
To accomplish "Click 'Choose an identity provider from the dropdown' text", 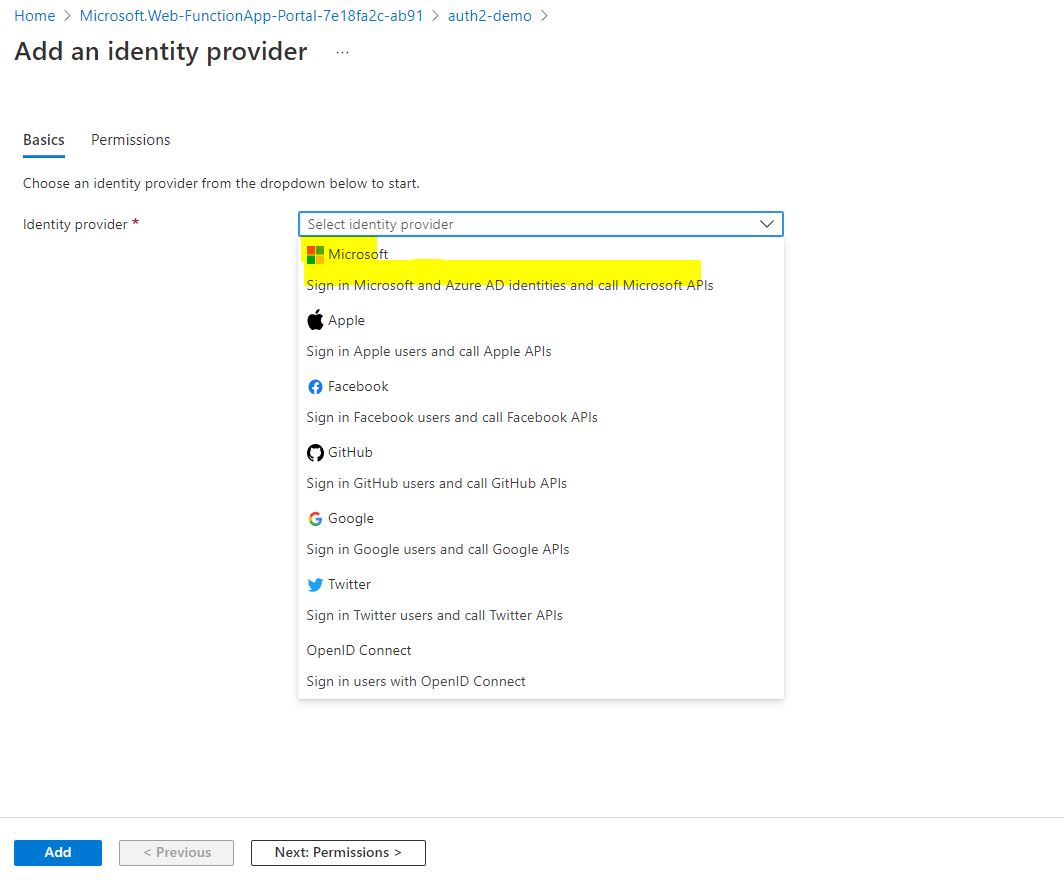I will (x=221, y=183).
